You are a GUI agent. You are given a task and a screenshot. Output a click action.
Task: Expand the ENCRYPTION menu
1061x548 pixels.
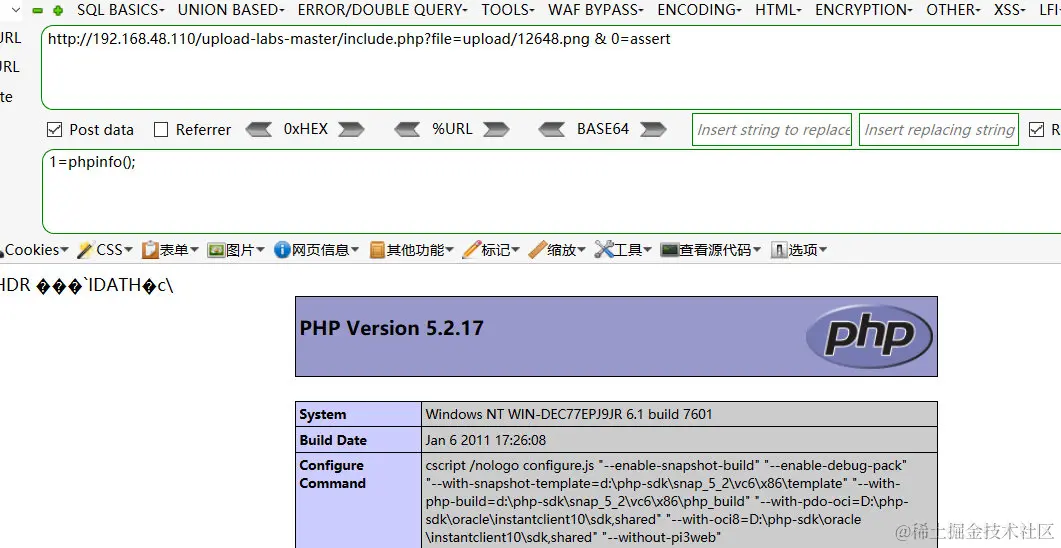coord(863,10)
